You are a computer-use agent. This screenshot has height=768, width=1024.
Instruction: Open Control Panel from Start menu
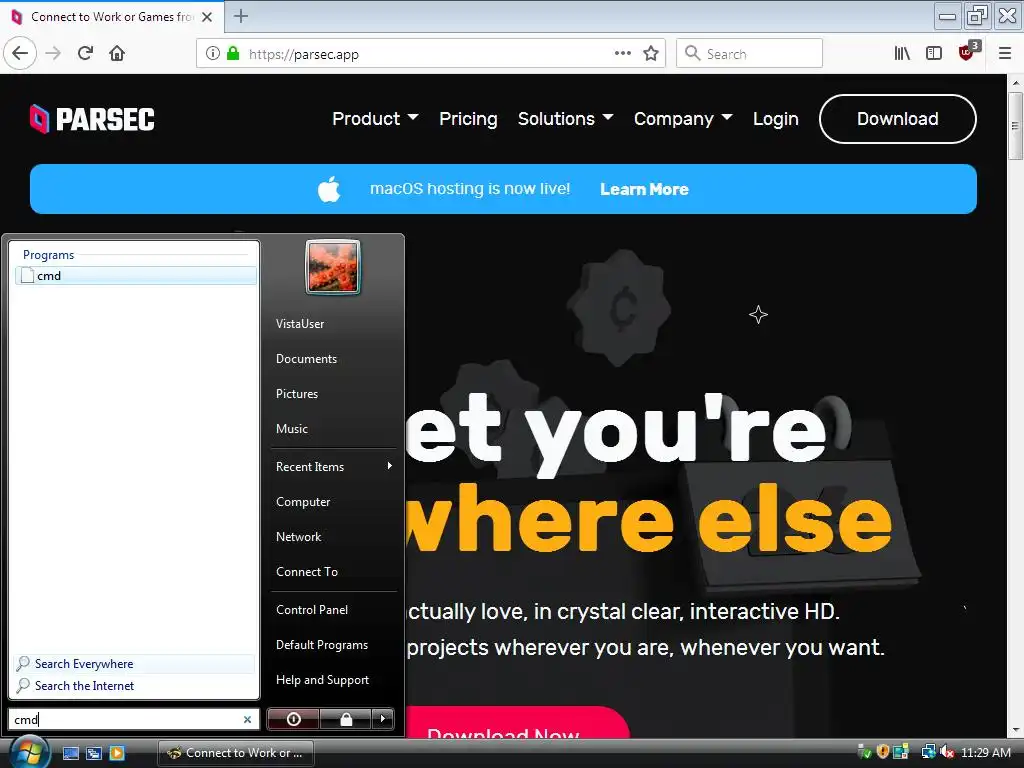coord(312,609)
